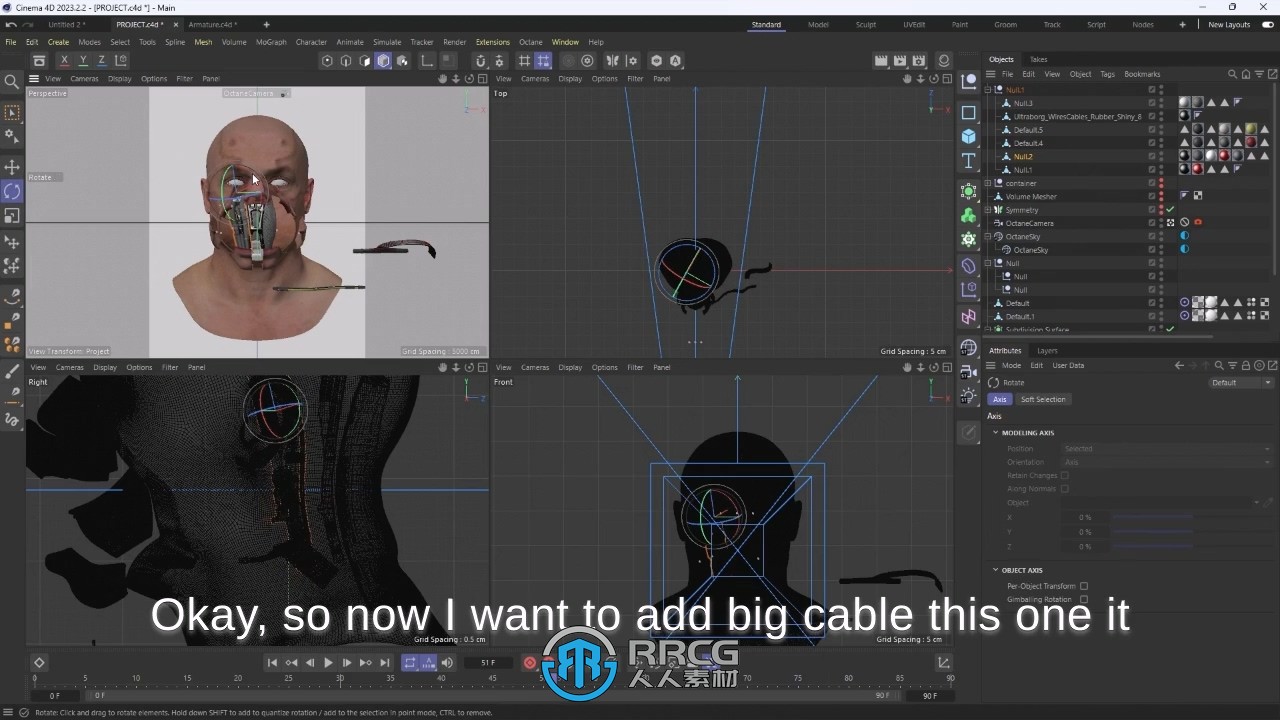Click the Null object icon in side palette
The width and height of the screenshot is (1280, 720).
click(x=968, y=83)
